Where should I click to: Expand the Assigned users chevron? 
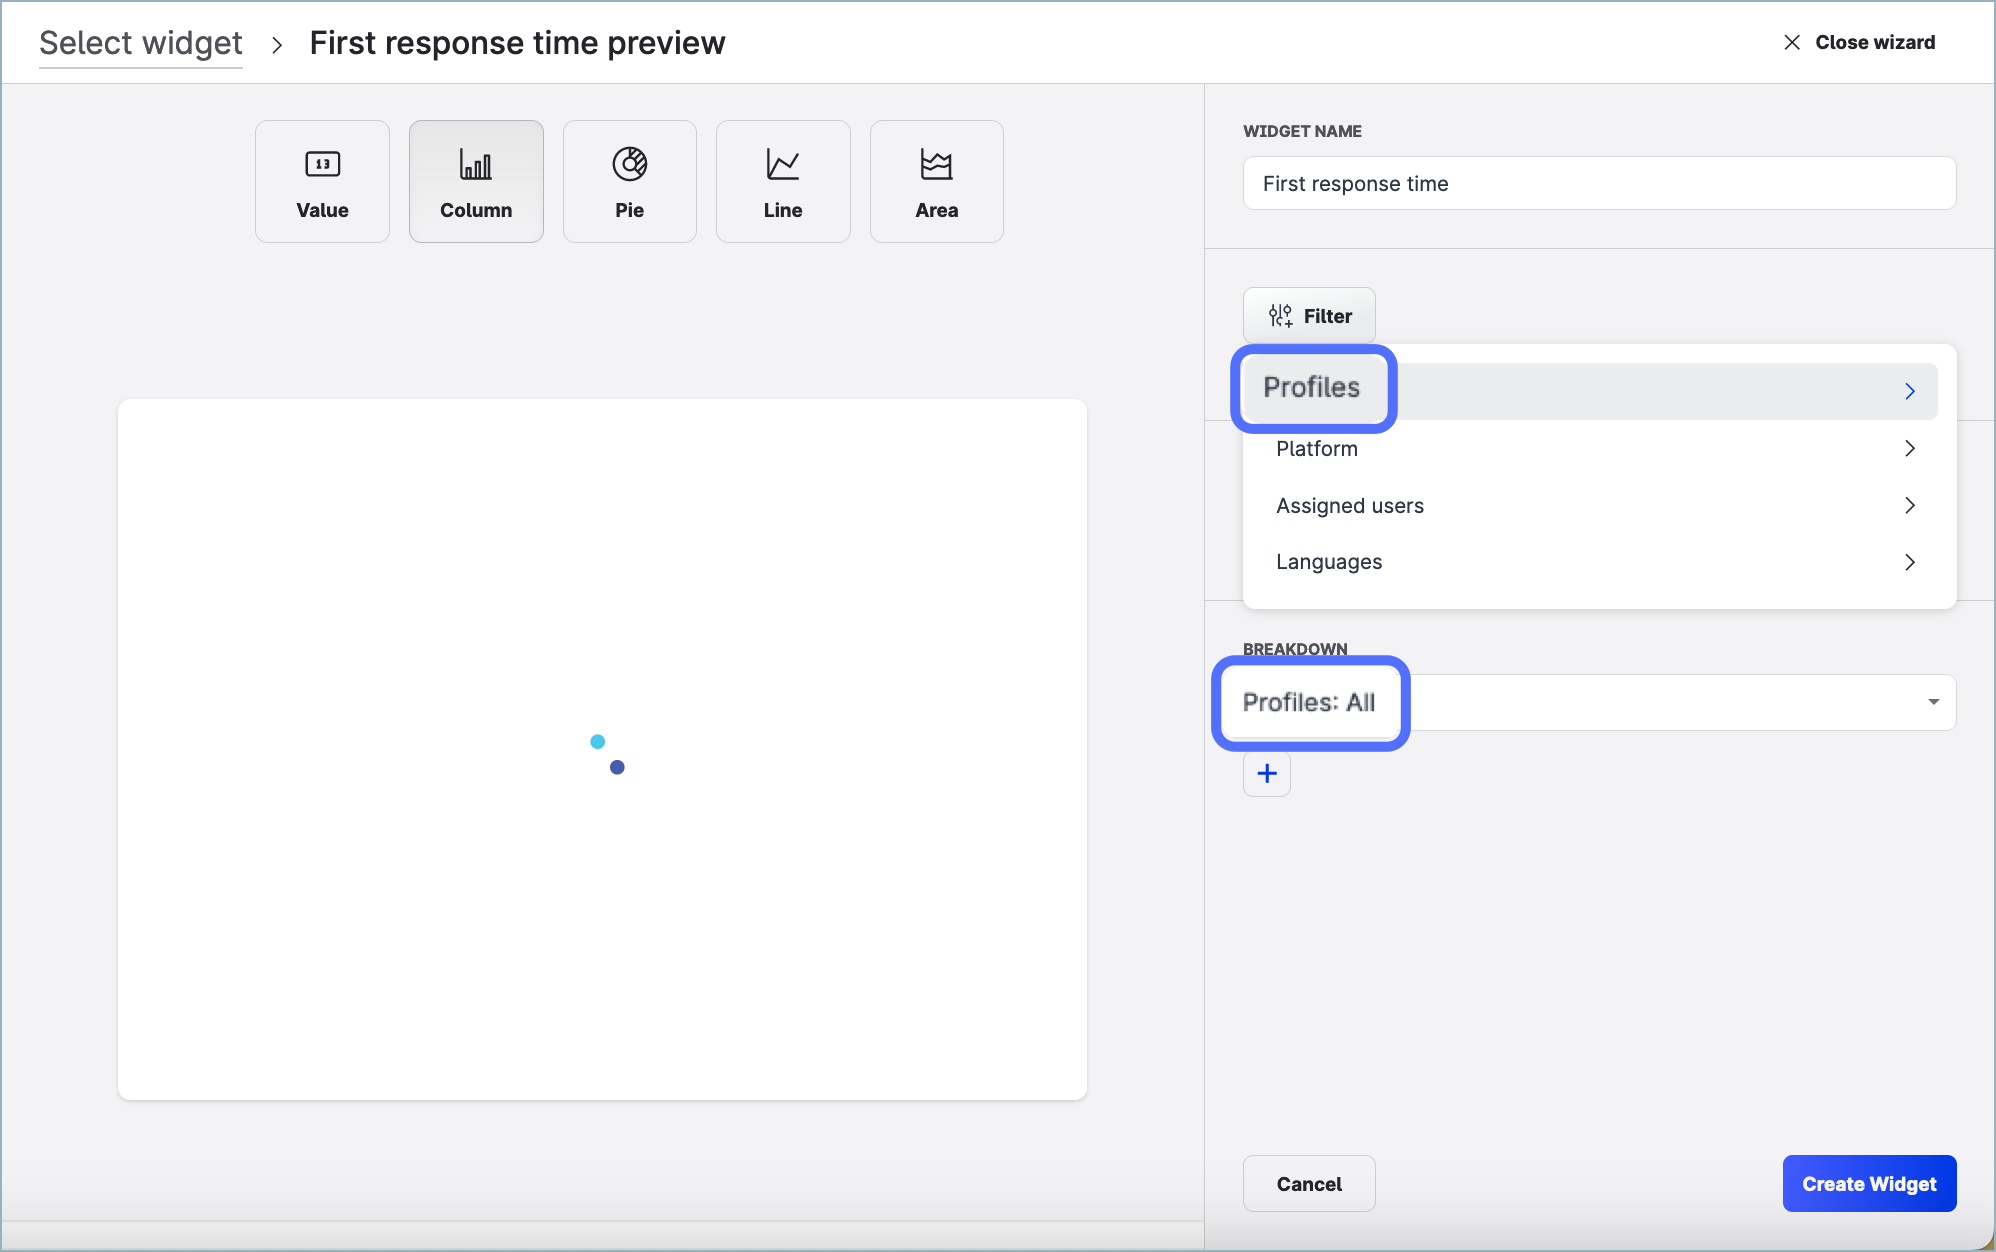(1909, 506)
